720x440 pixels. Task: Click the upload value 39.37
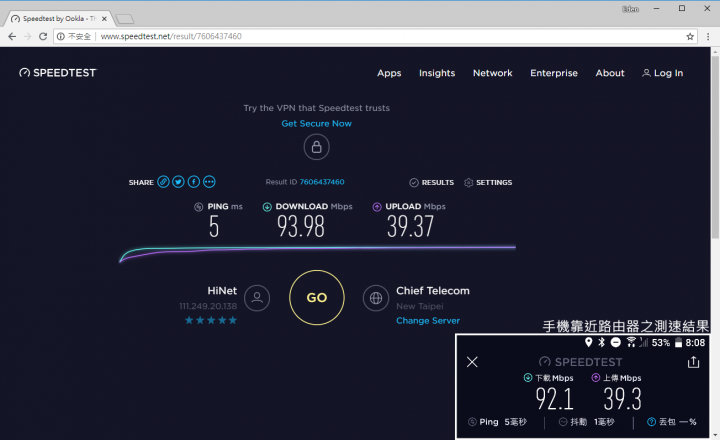[x=410, y=226]
